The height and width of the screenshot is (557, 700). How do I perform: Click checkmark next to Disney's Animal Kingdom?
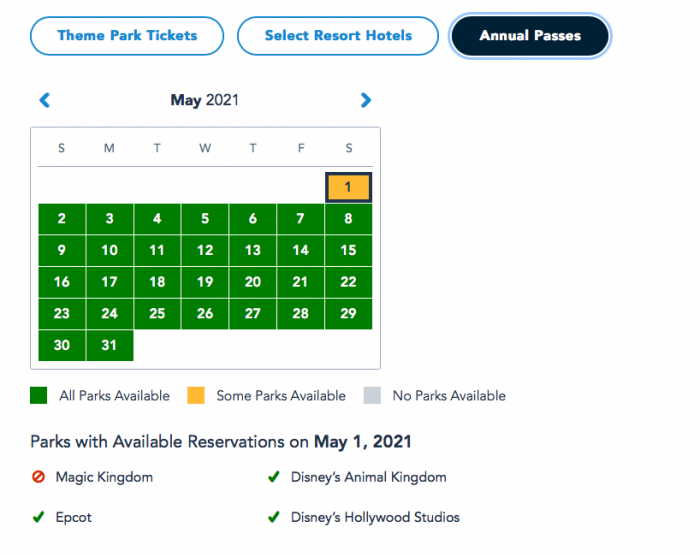(273, 478)
